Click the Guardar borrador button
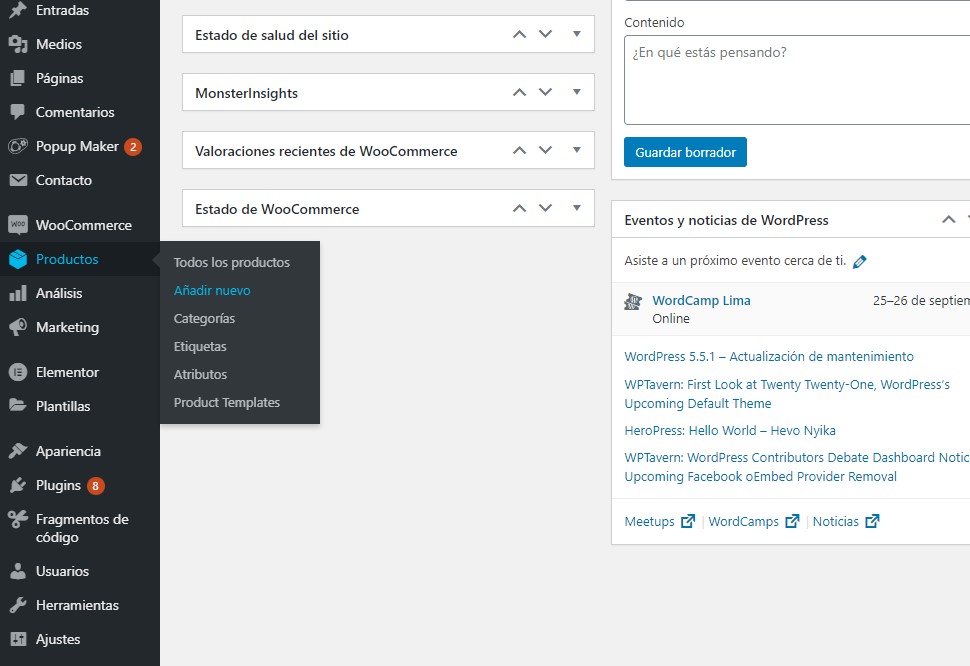 [685, 152]
